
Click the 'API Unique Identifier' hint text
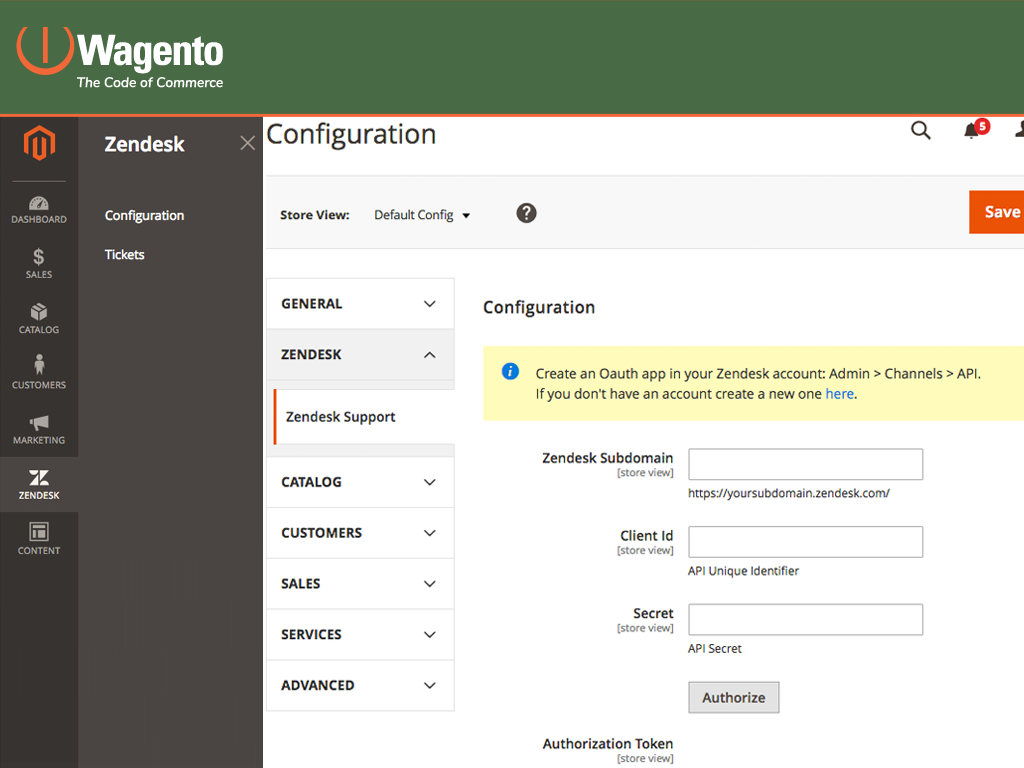tap(743, 571)
